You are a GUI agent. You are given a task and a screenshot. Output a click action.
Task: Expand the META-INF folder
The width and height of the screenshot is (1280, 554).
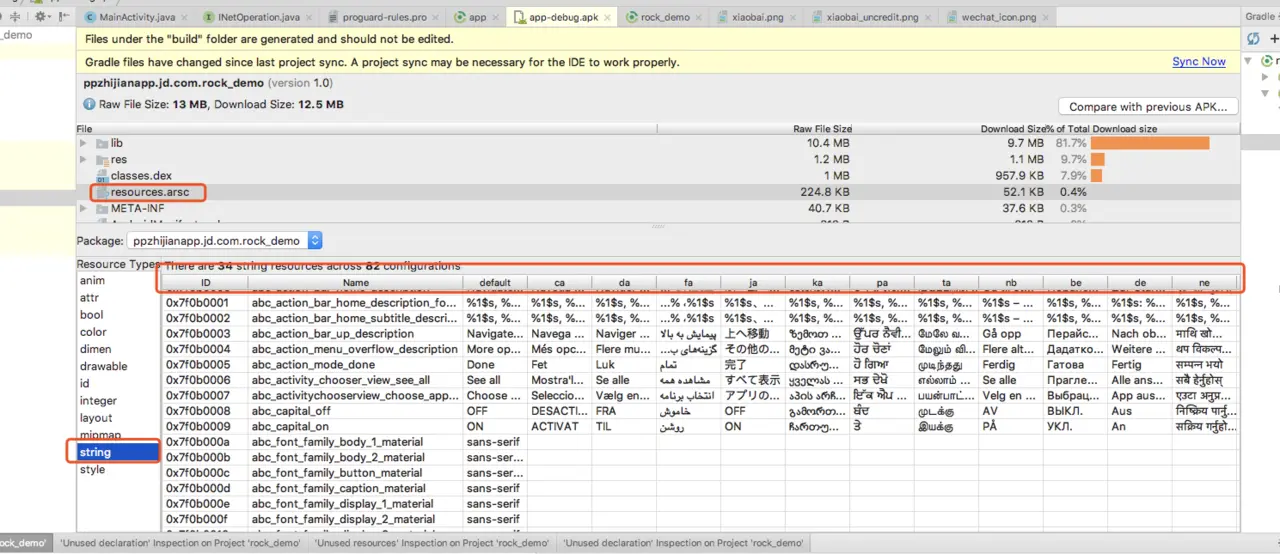(x=84, y=208)
